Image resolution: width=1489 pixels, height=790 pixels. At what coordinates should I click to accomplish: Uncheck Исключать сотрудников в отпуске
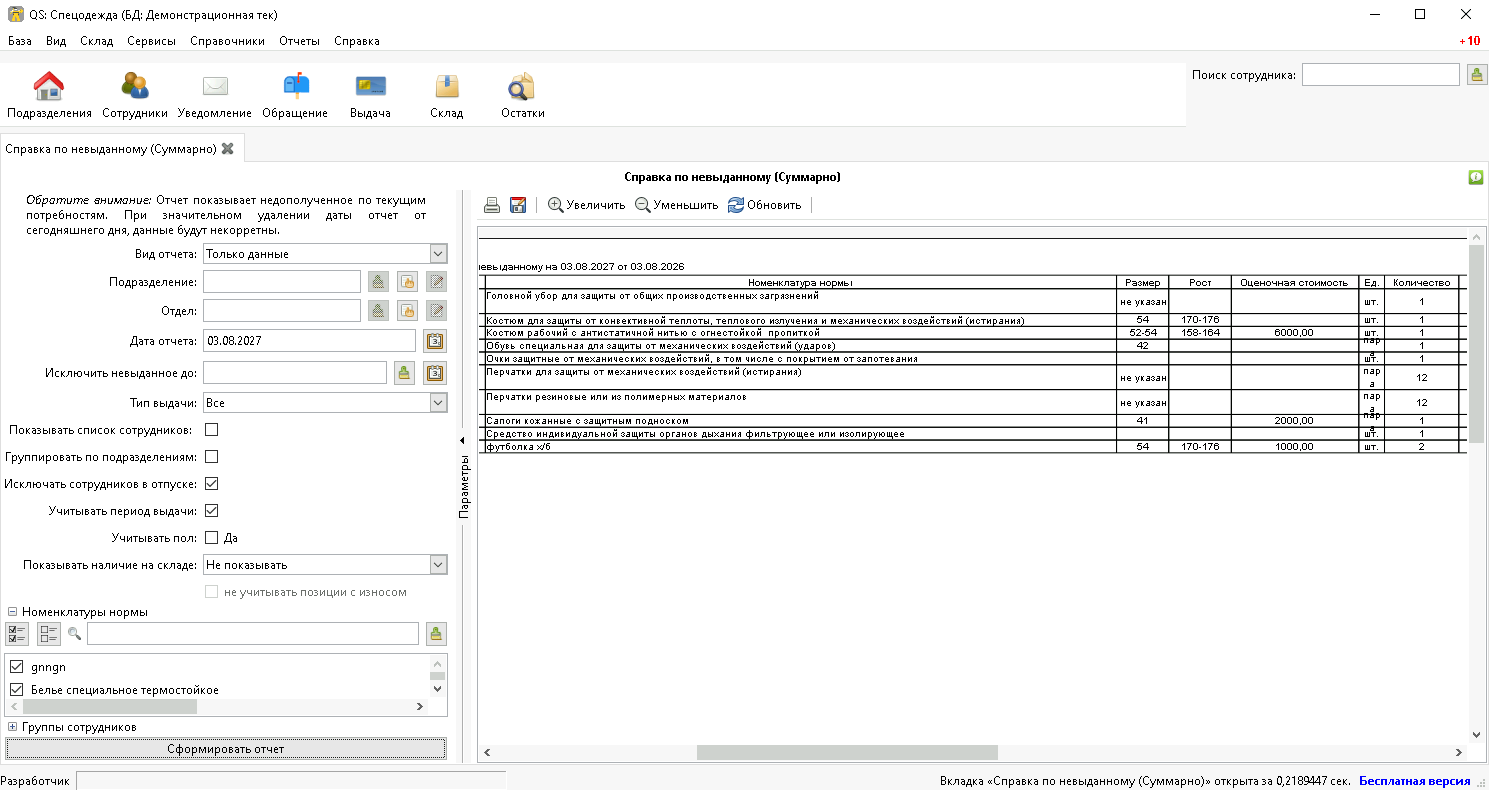coord(211,484)
